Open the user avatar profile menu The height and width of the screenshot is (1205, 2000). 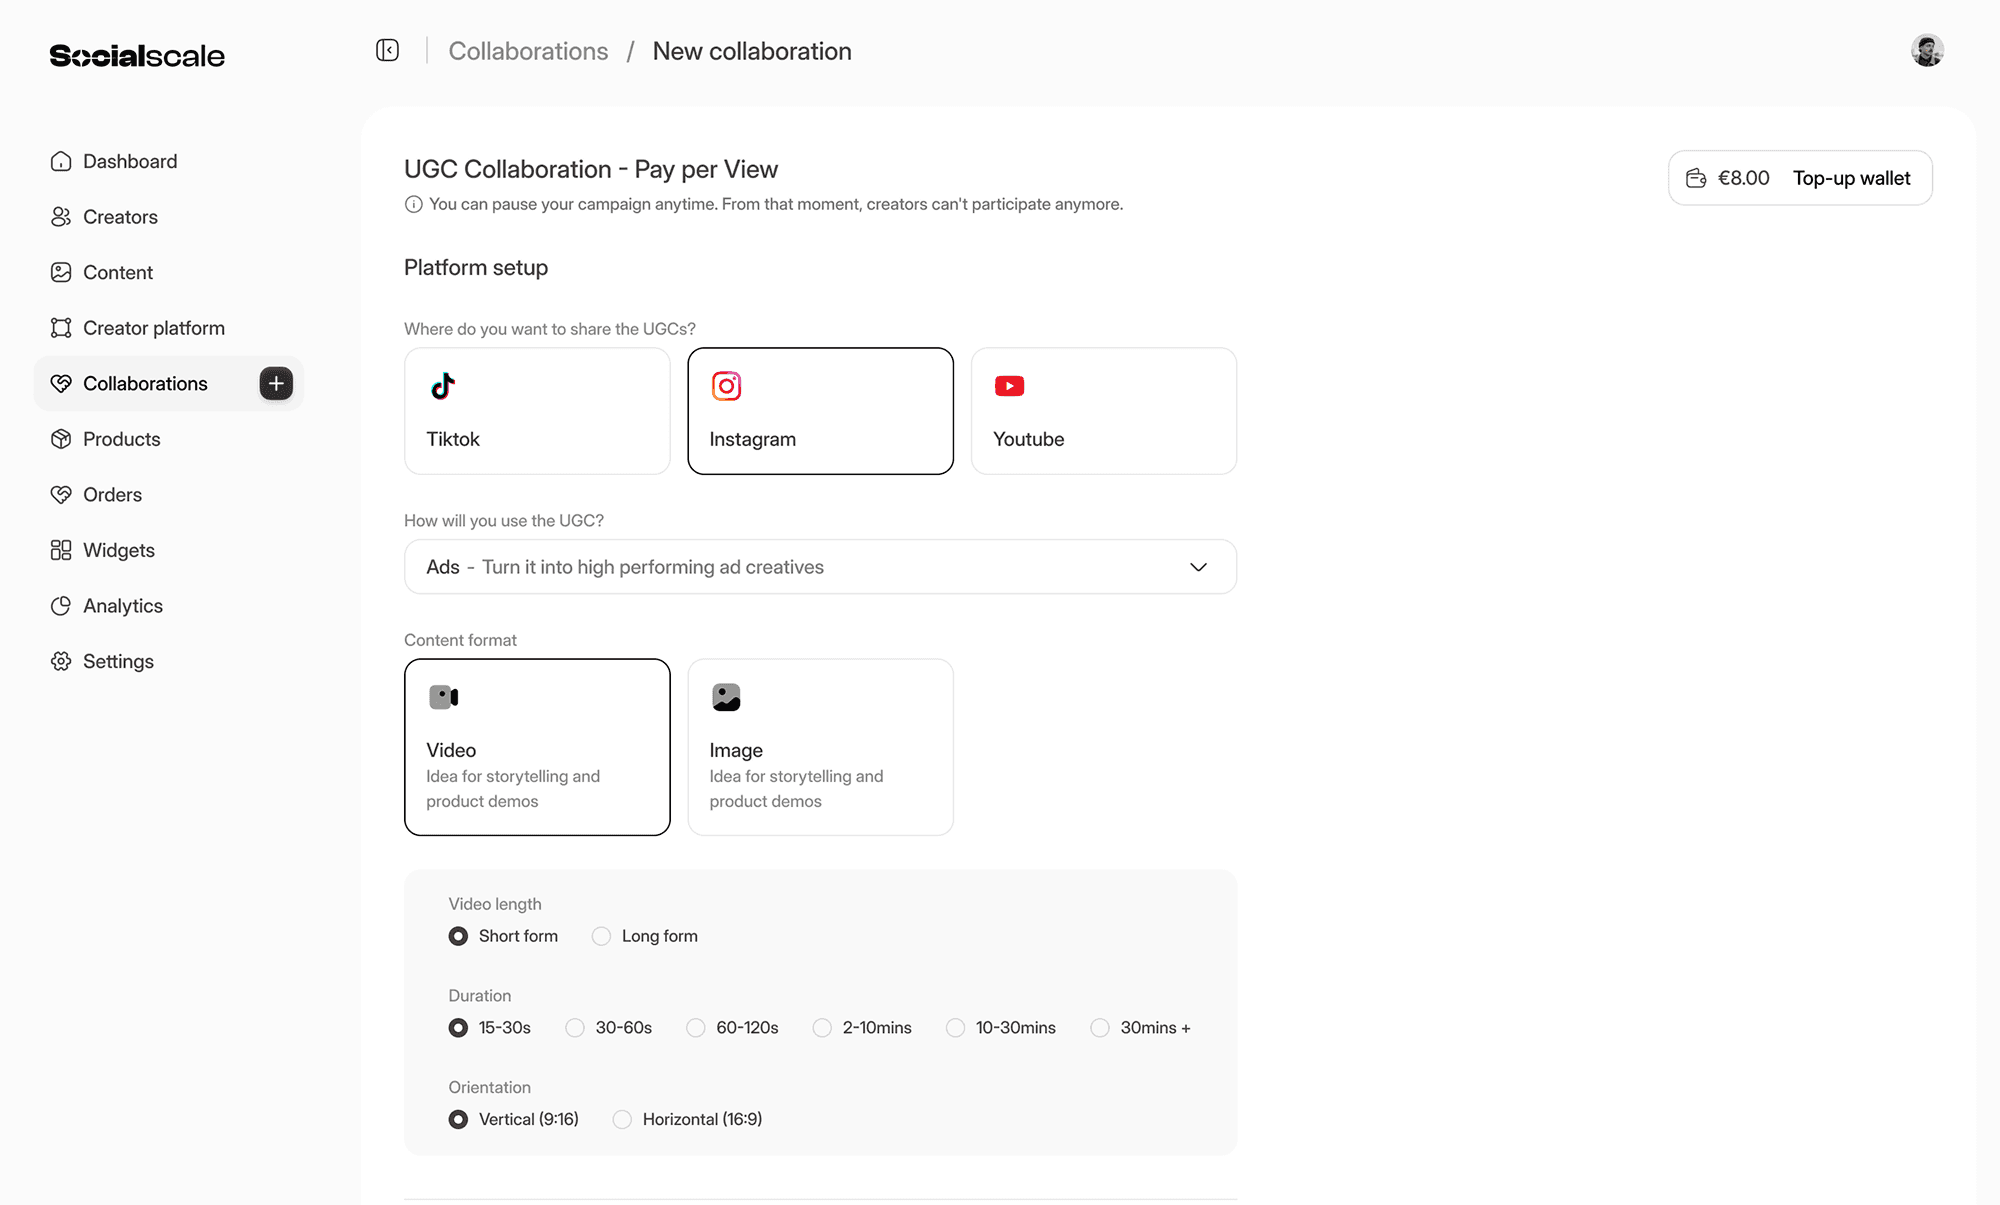(1926, 50)
